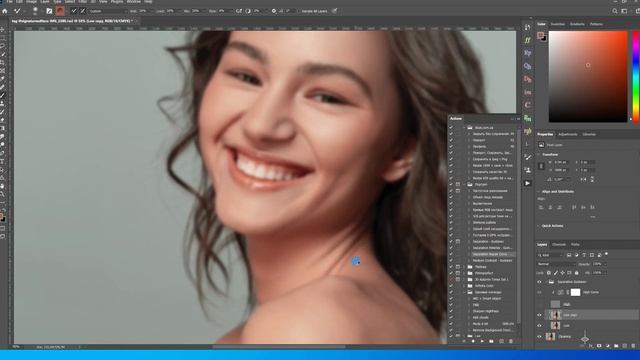The width and height of the screenshot is (640, 360).
Task: Enable airbrush-style build-up in options bar
Action: click(239, 11)
